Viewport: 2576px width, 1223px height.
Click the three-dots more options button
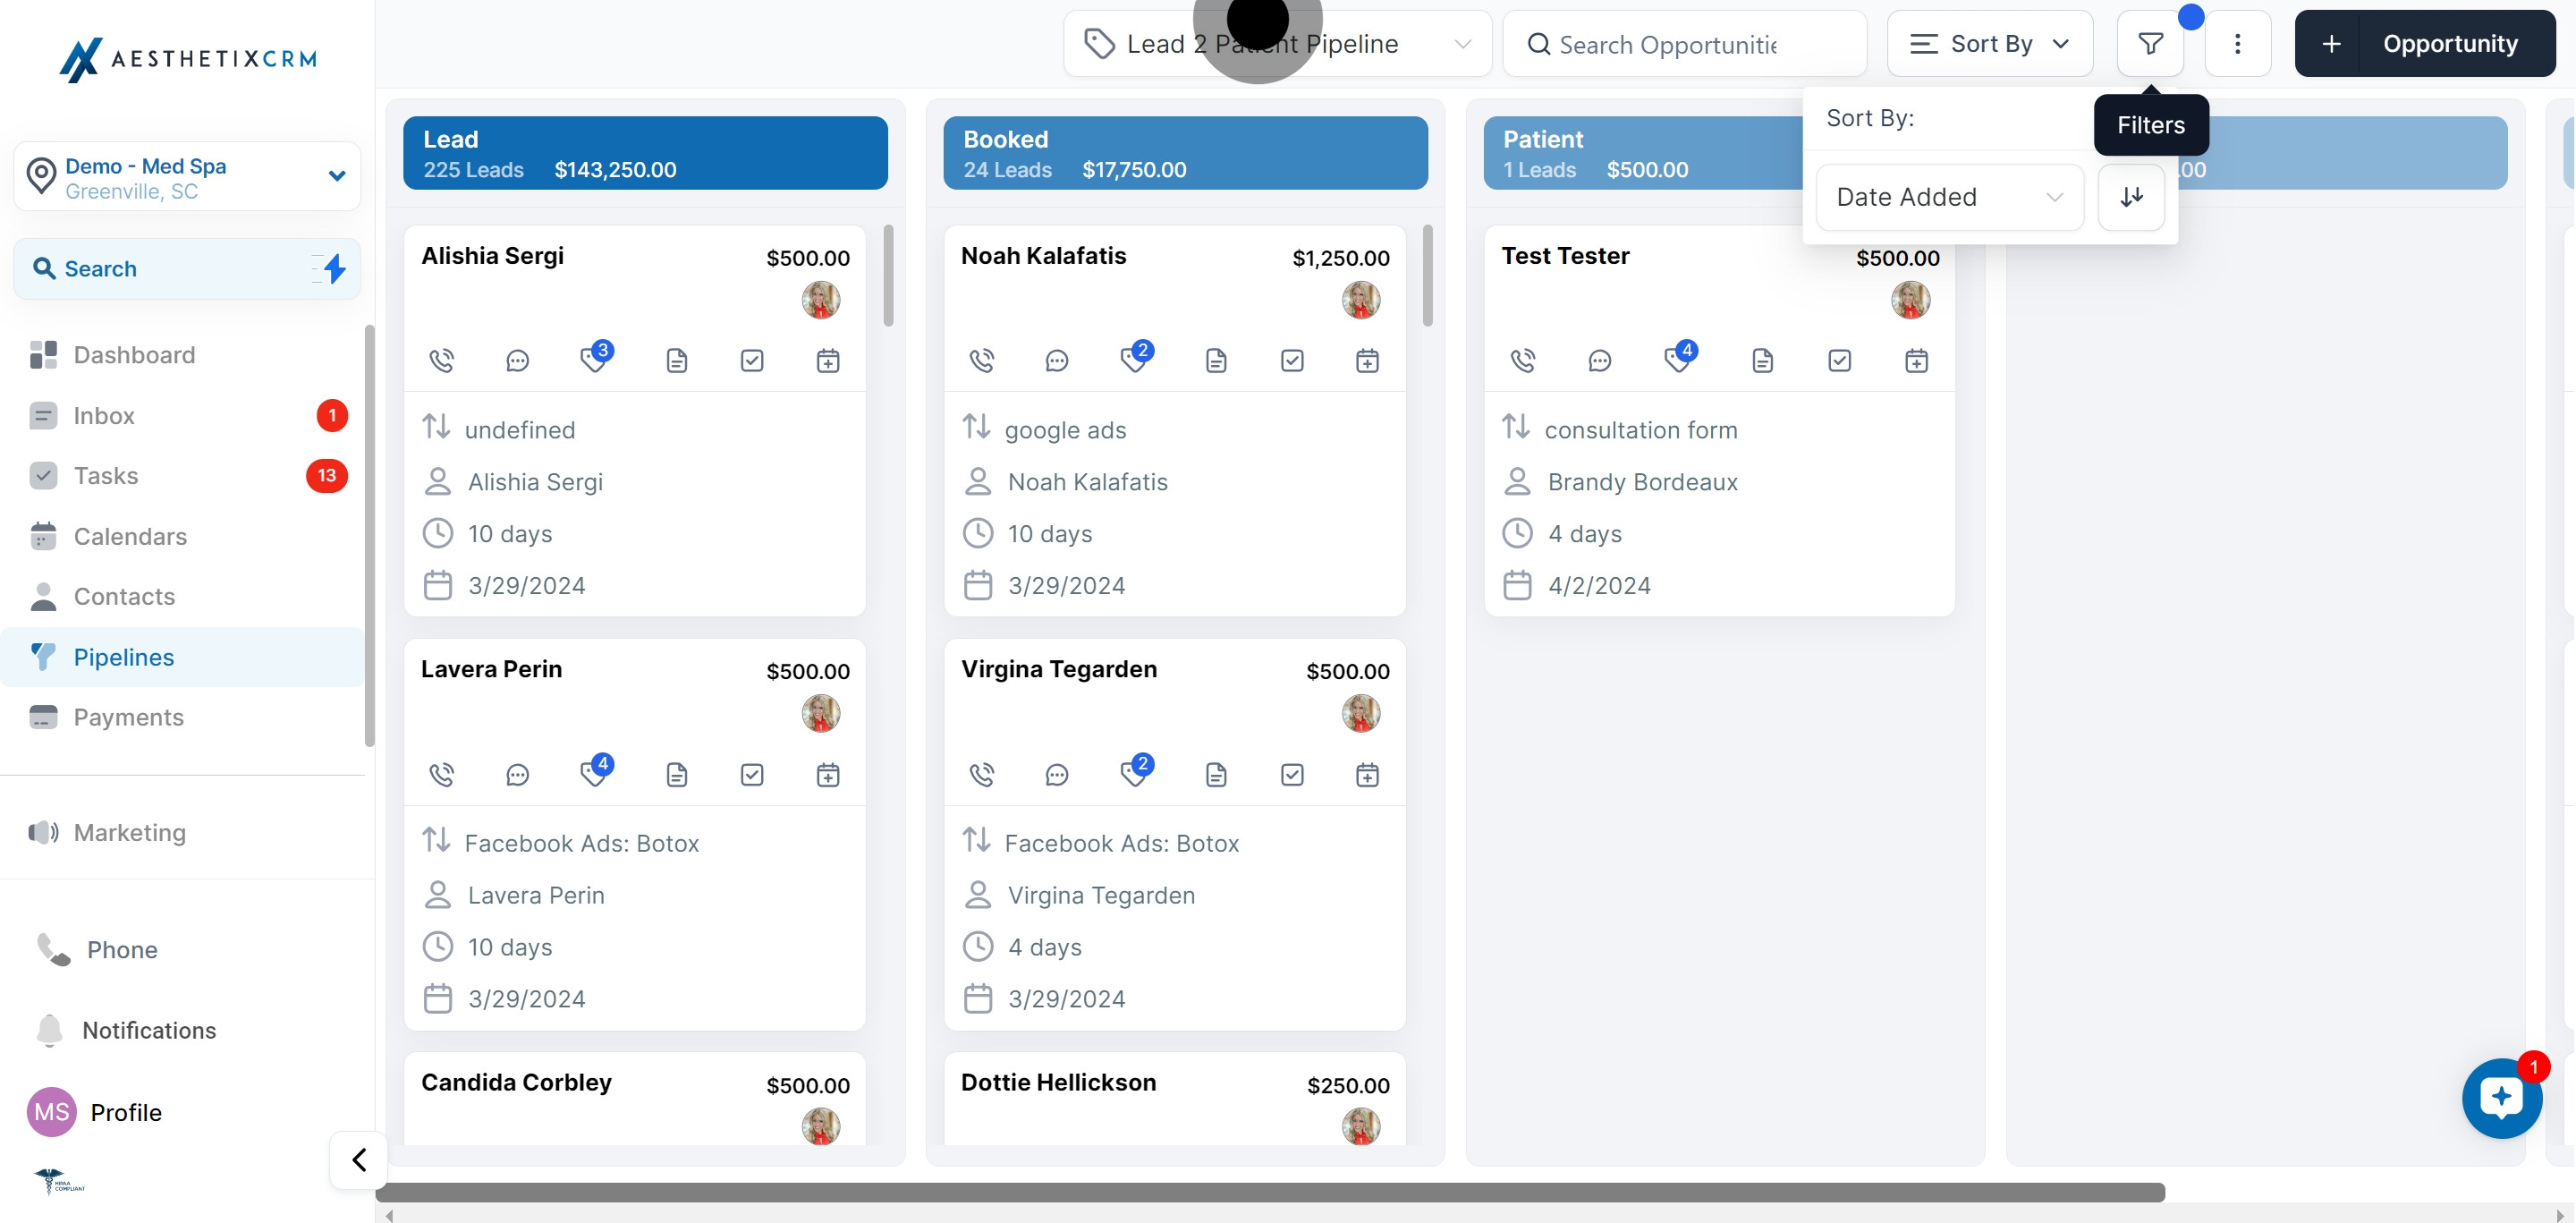tap(2237, 44)
